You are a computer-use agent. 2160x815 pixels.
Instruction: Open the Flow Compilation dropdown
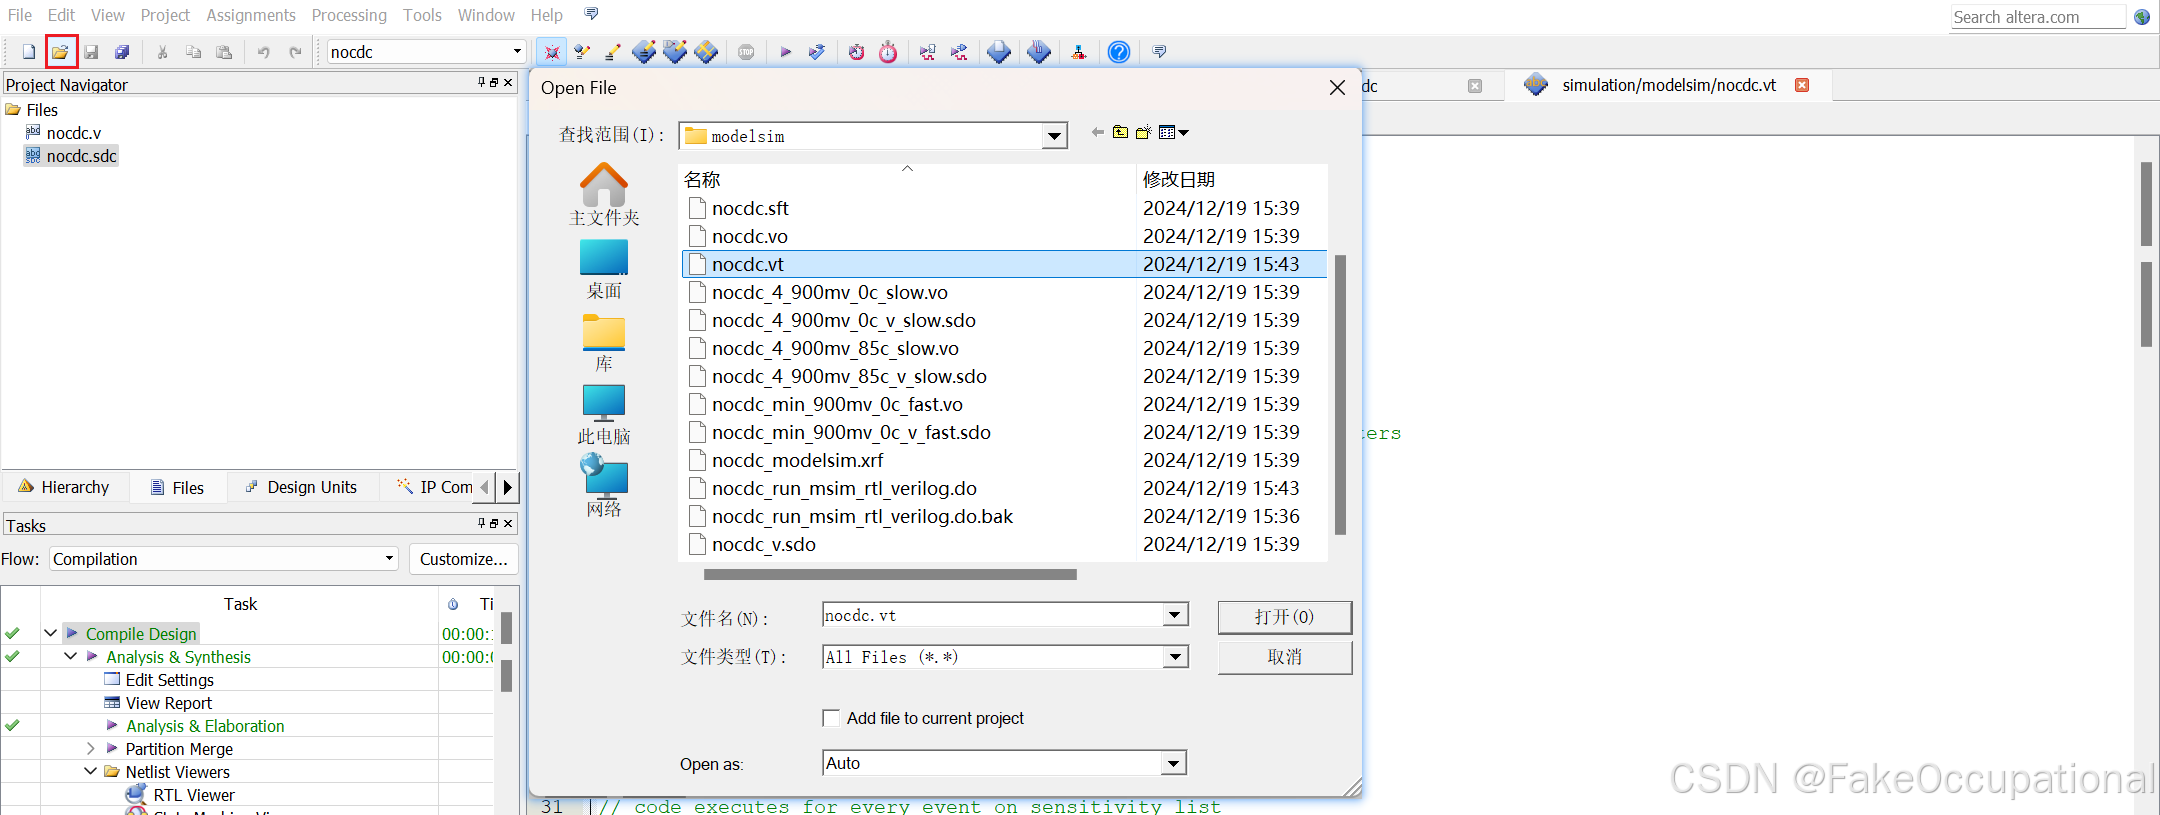click(223, 559)
